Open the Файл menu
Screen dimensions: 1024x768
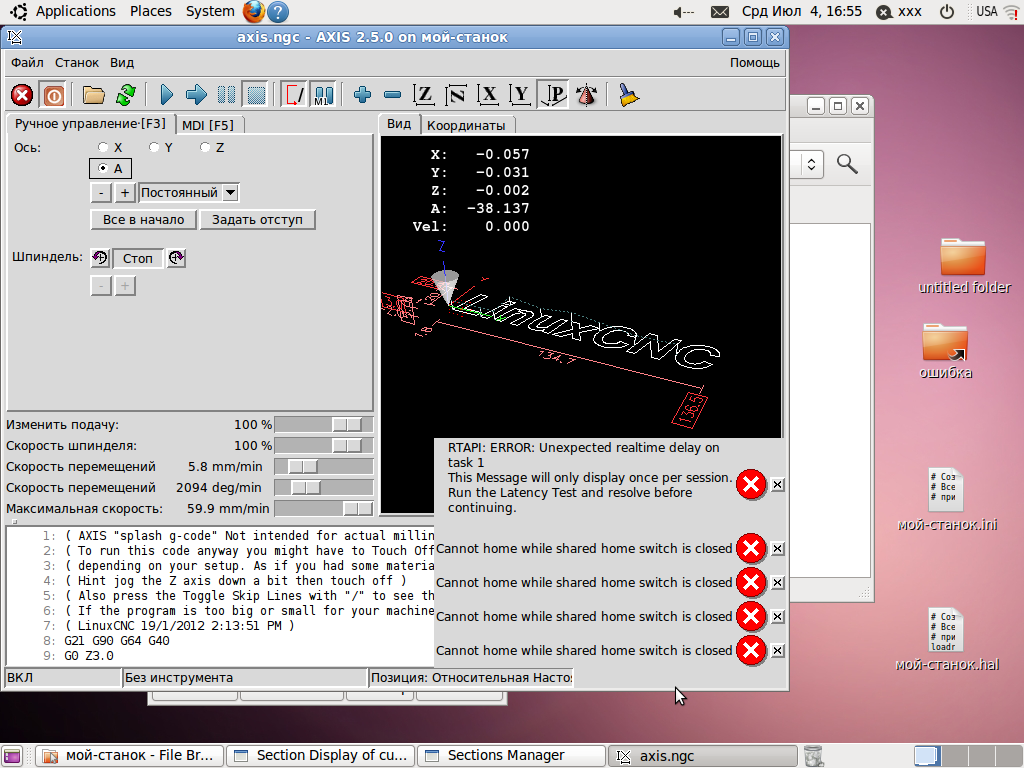click(27, 63)
